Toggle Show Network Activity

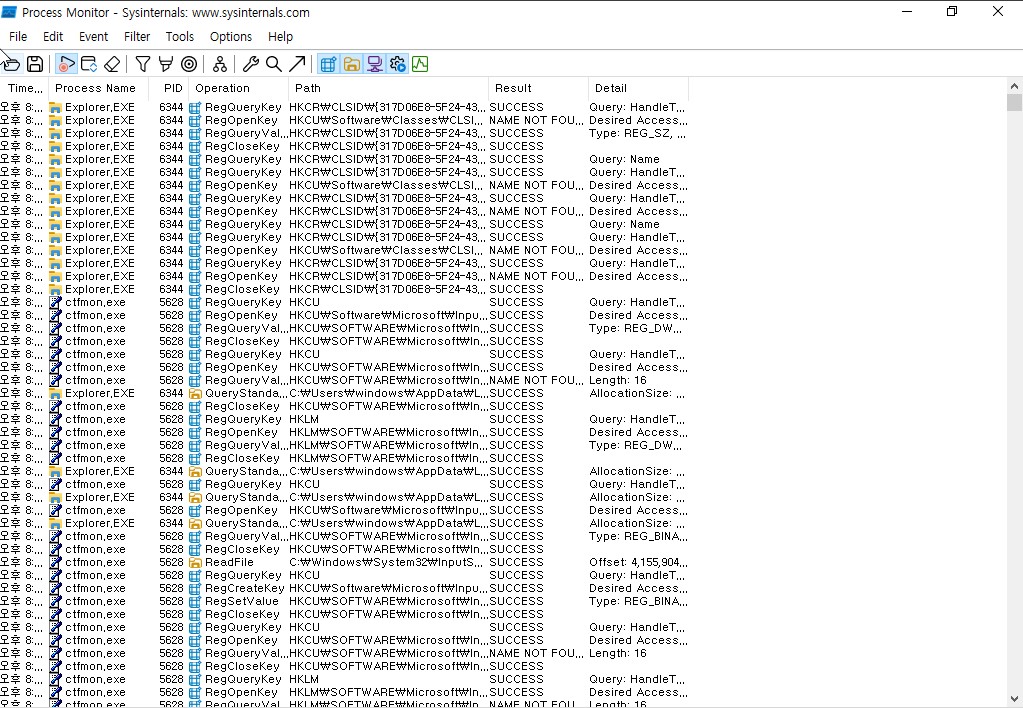click(374, 64)
